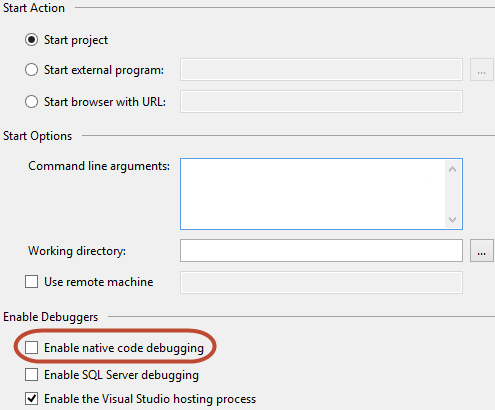The height and width of the screenshot is (410, 495).
Task: Choose the Start external program option
Action: point(31,70)
